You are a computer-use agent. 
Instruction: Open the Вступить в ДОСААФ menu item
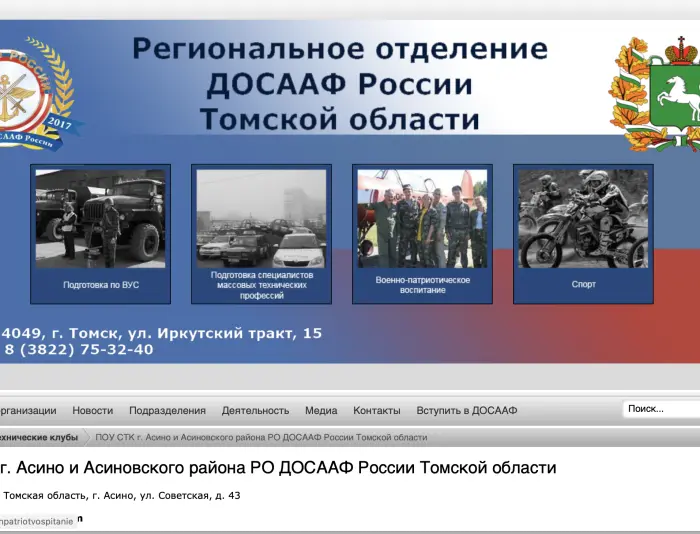coord(467,410)
